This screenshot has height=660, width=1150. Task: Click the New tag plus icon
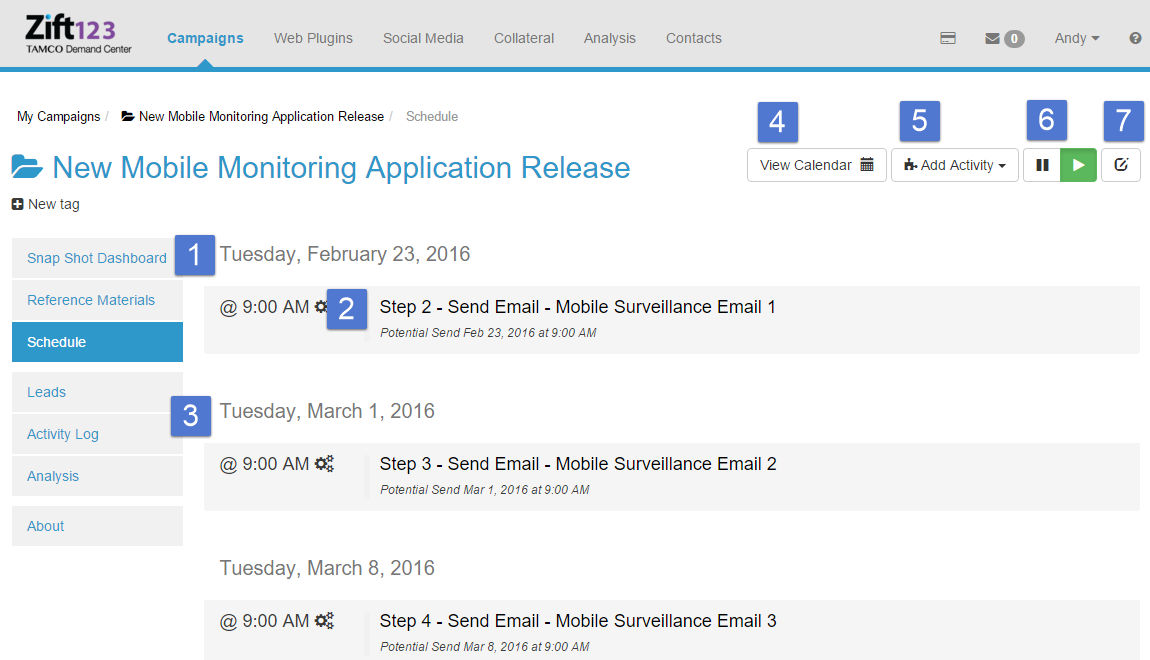(18, 204)
